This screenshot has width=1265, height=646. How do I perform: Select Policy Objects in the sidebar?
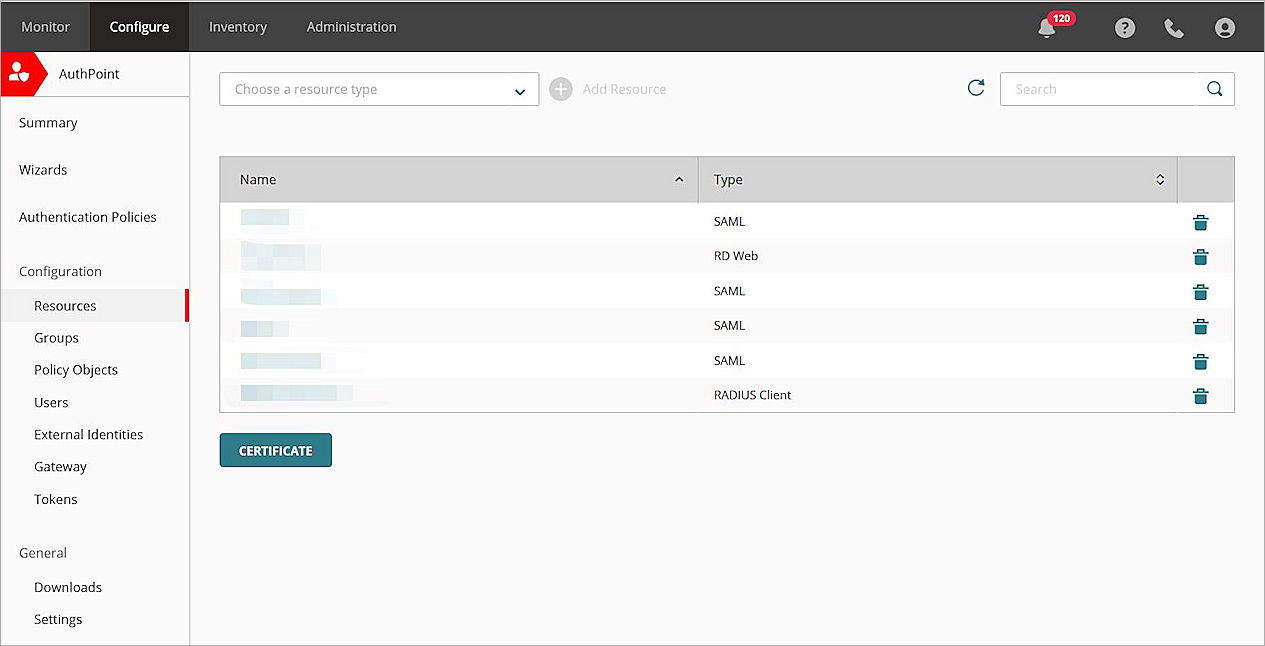point(76,370)
